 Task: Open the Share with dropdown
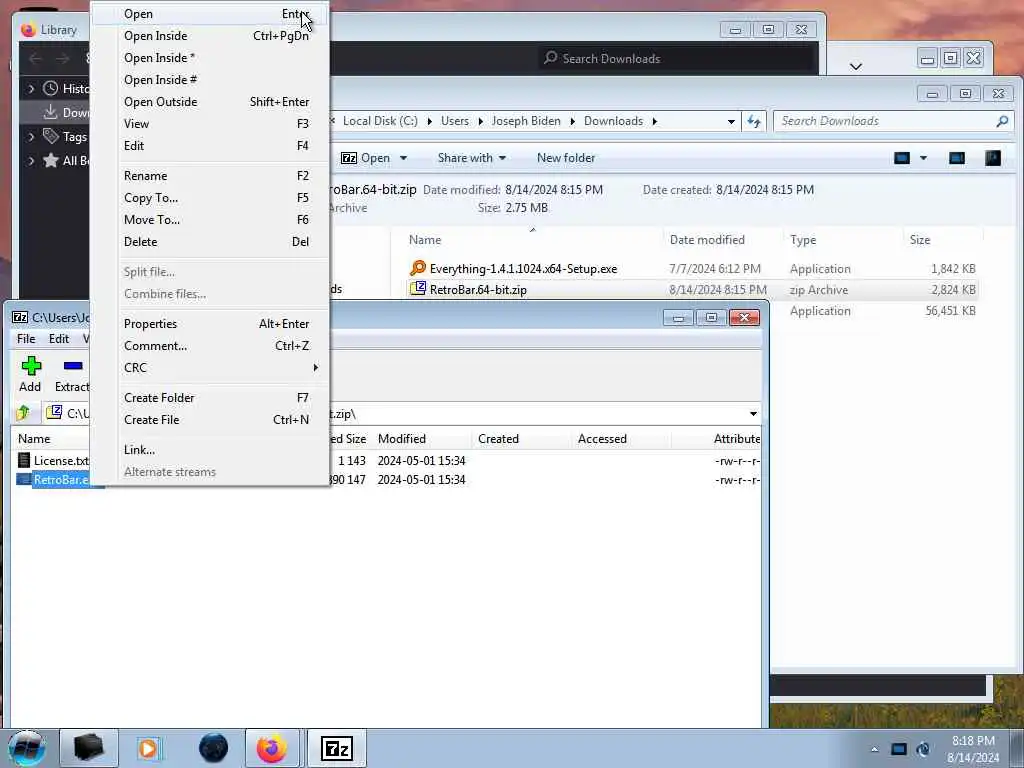(x=472, y=158)
